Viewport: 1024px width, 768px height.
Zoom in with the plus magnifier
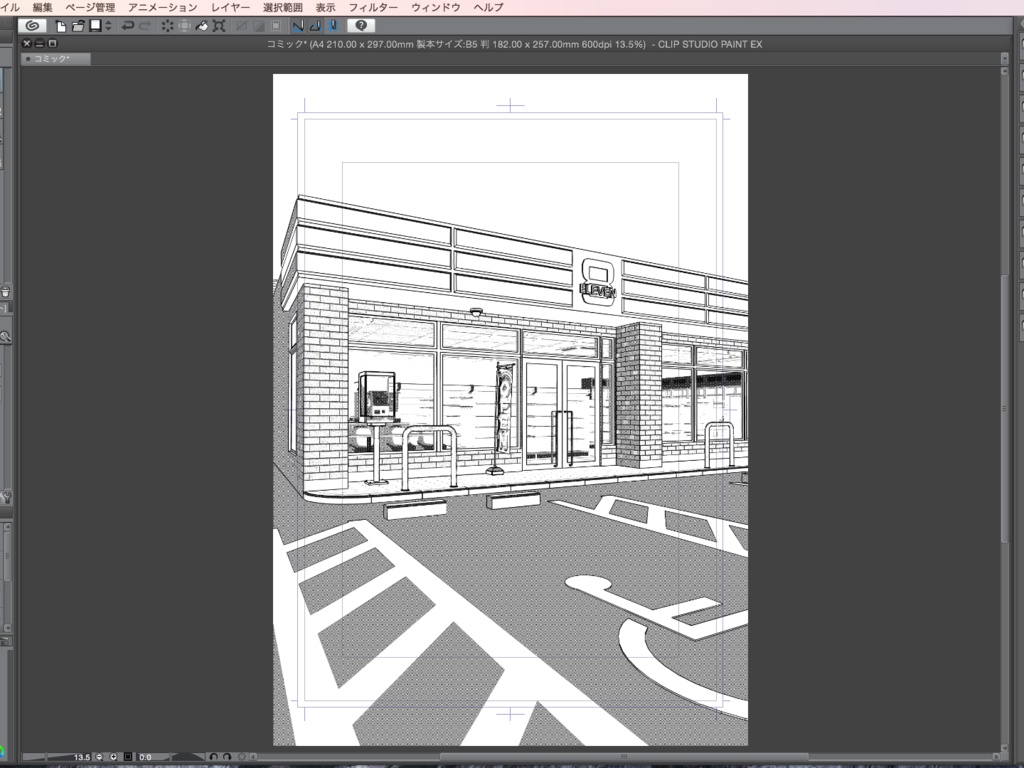click(x=114, y=757)
